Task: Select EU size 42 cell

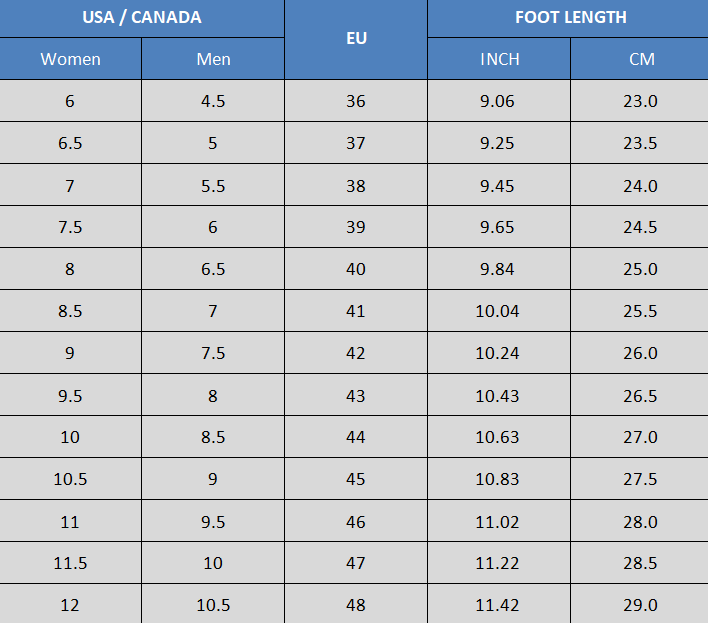Action: pos(356,353)
